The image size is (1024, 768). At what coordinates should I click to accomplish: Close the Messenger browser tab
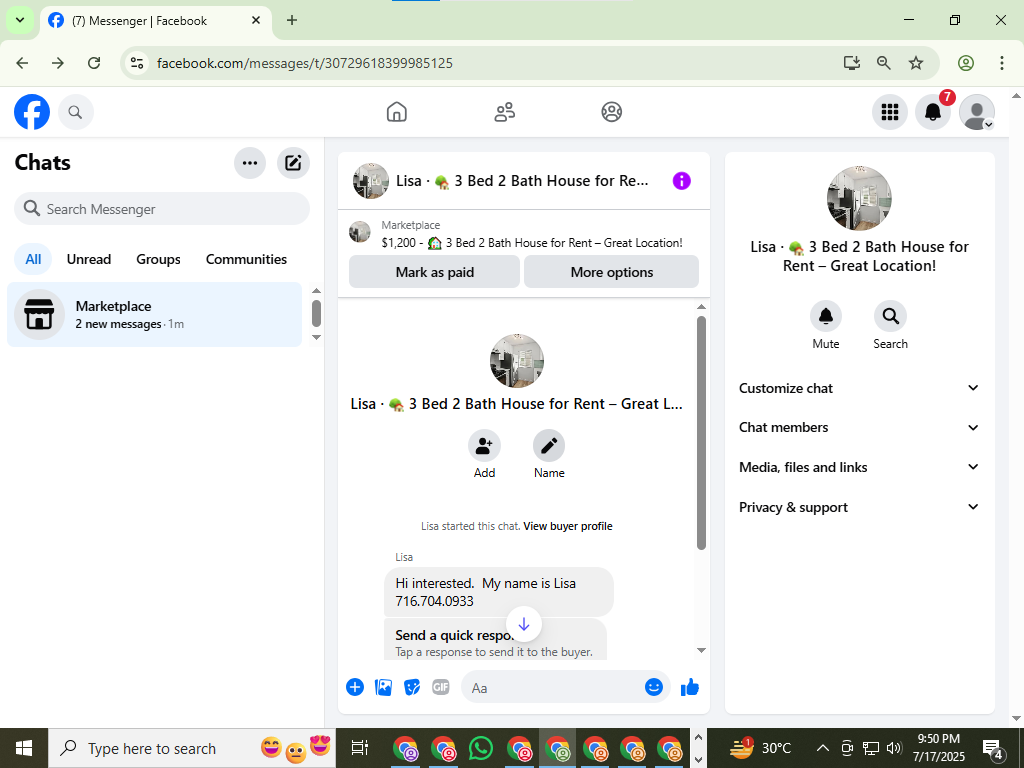coord(256,20)
